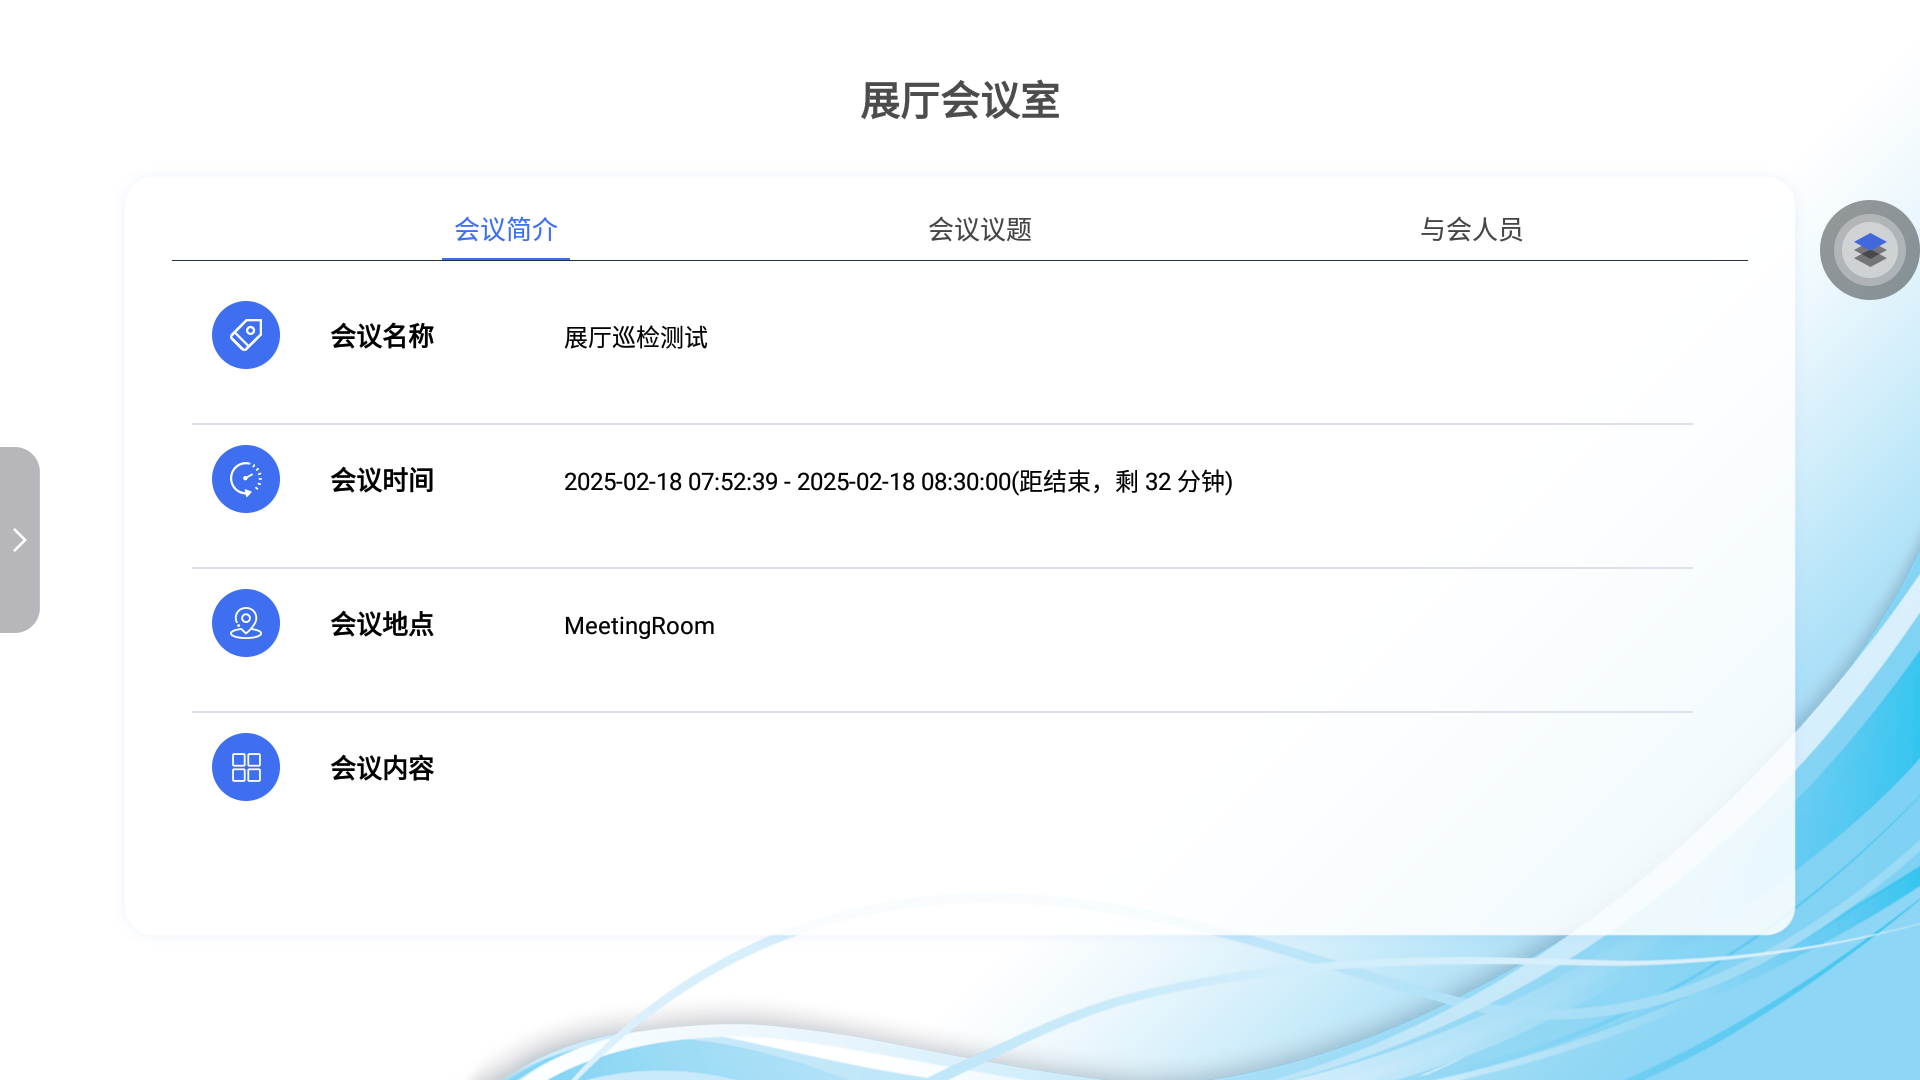Click the 会议名称 label
The image size is (1920, 1080).
coord(382,336)
